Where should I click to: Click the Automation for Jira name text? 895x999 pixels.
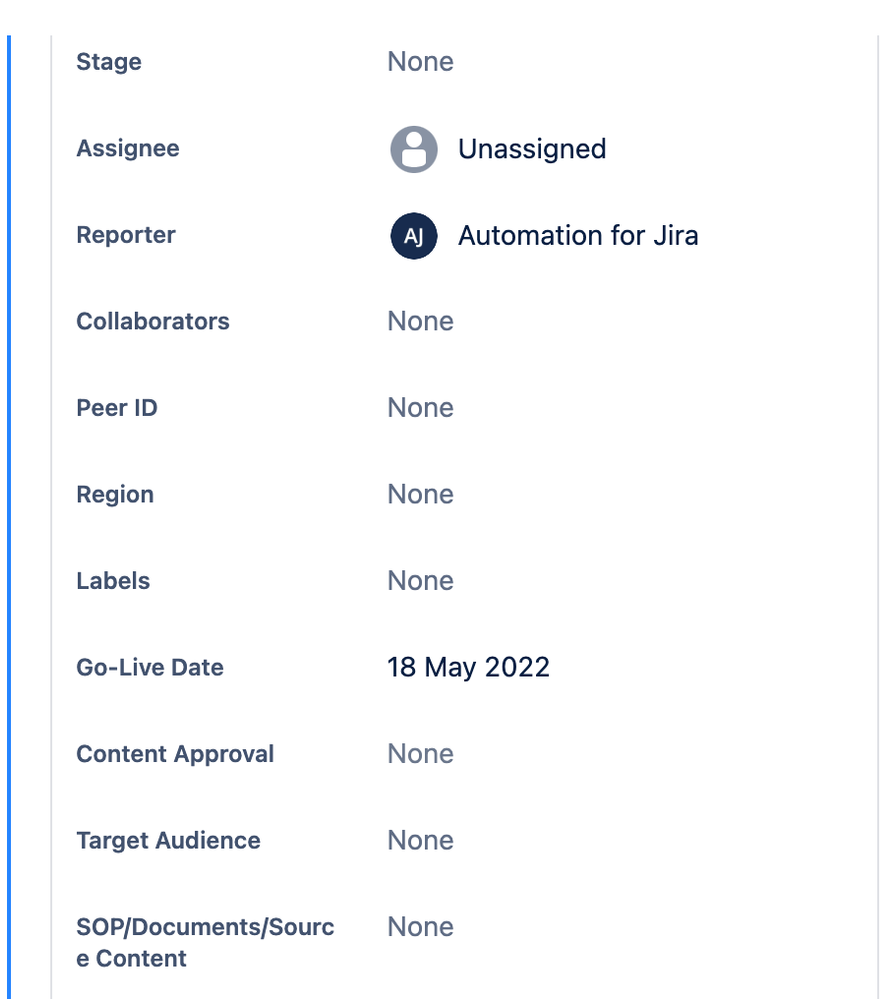coord(578,236)
